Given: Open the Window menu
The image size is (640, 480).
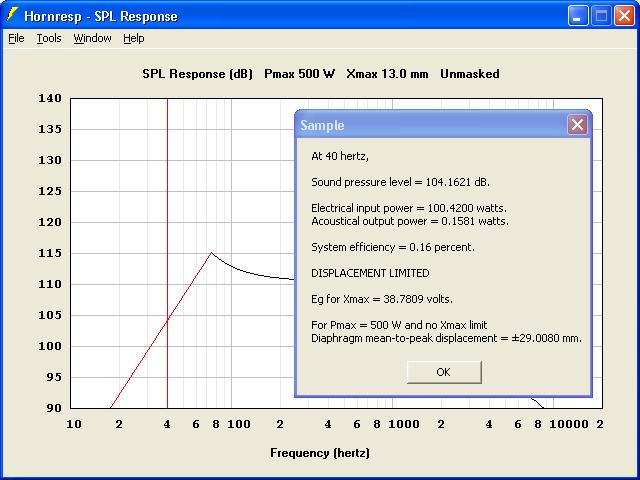Looking at the screenshot, I should 92,38.
